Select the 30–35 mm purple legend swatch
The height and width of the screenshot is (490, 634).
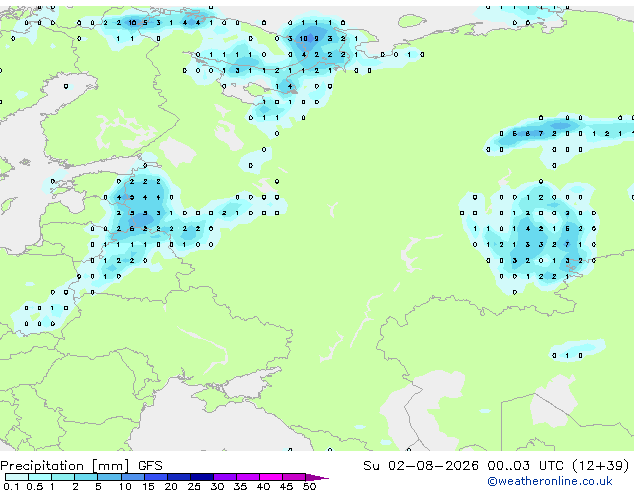pos(224,477)
